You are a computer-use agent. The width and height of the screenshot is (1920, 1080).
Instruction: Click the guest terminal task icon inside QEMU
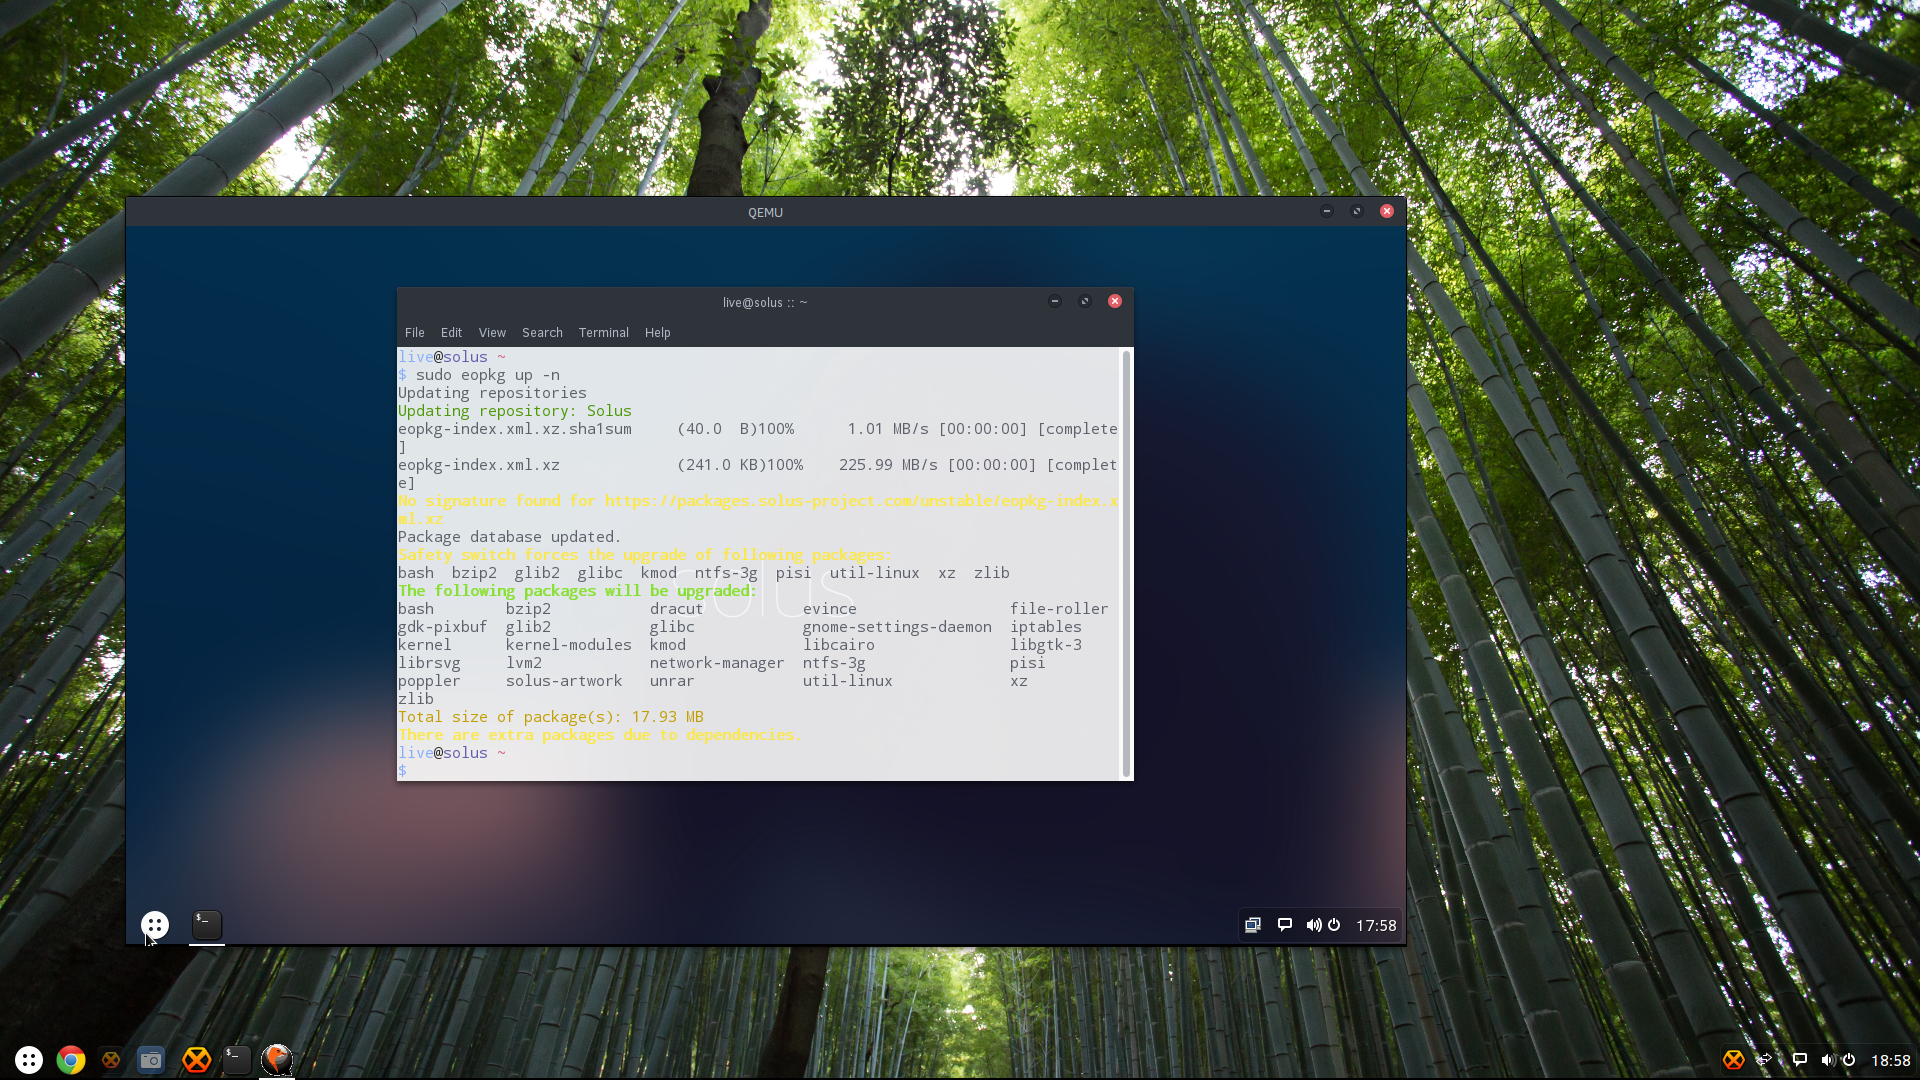pyautogui.click(x=207, y=925)
